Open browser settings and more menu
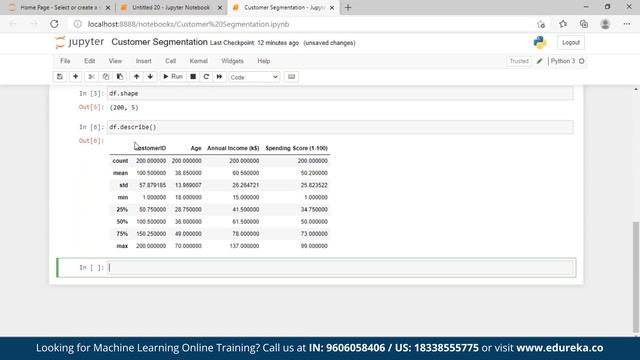Image resolution: width=640 pixels, height=360 pixels. coord(627,24)
